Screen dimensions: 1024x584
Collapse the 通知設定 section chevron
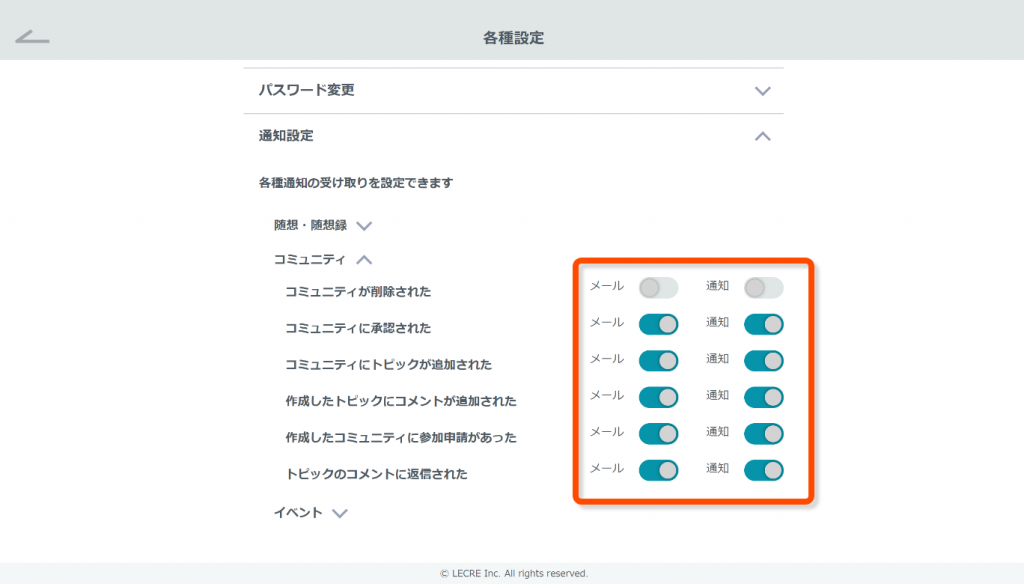(762, 136)
